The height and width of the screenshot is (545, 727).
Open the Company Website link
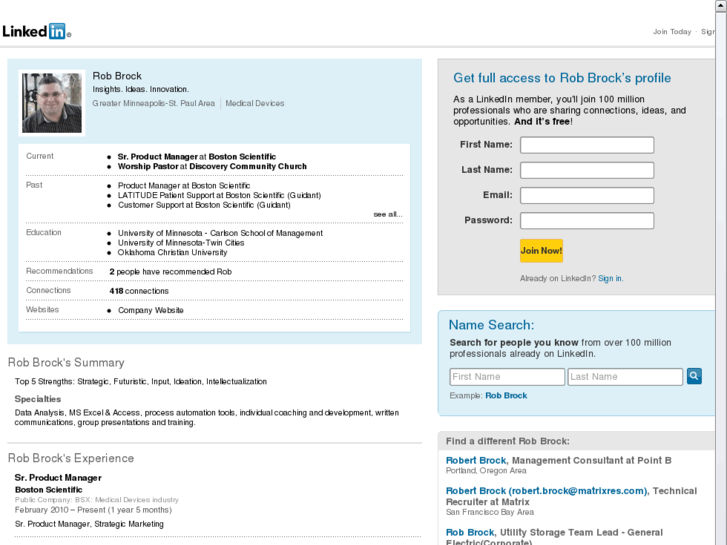[151, 310]
